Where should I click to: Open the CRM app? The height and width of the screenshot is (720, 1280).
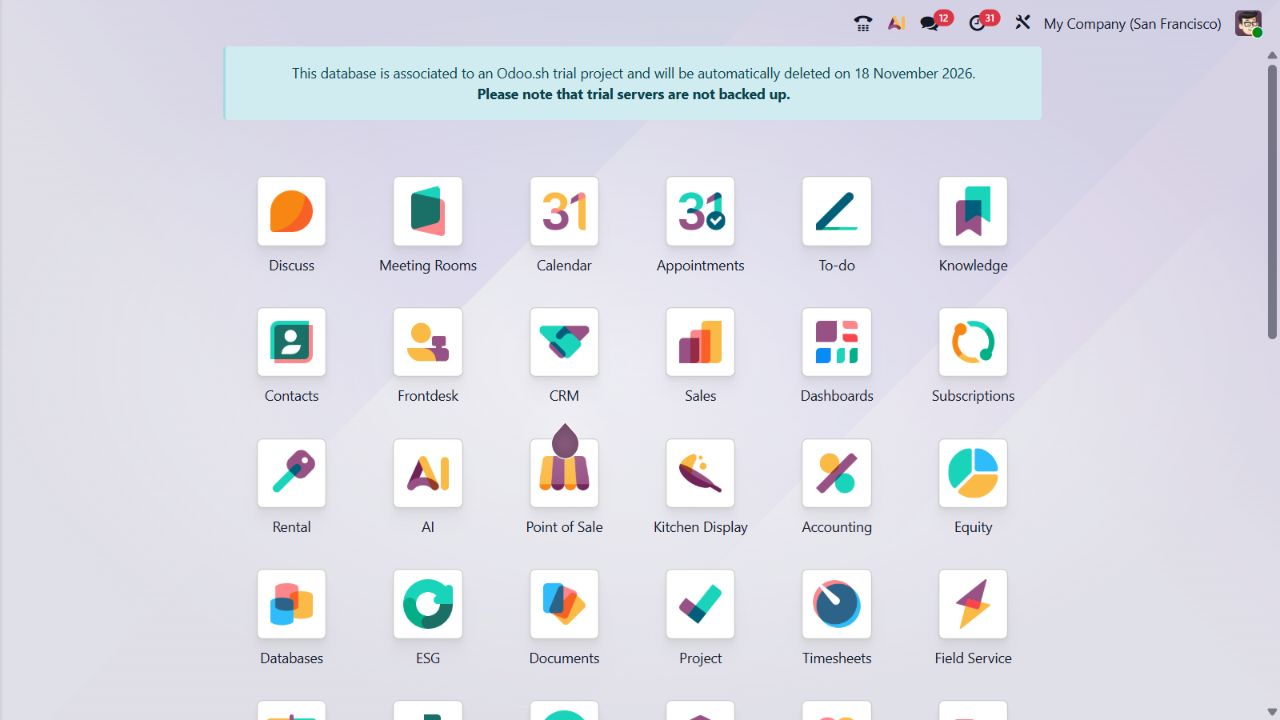point(564,342)
